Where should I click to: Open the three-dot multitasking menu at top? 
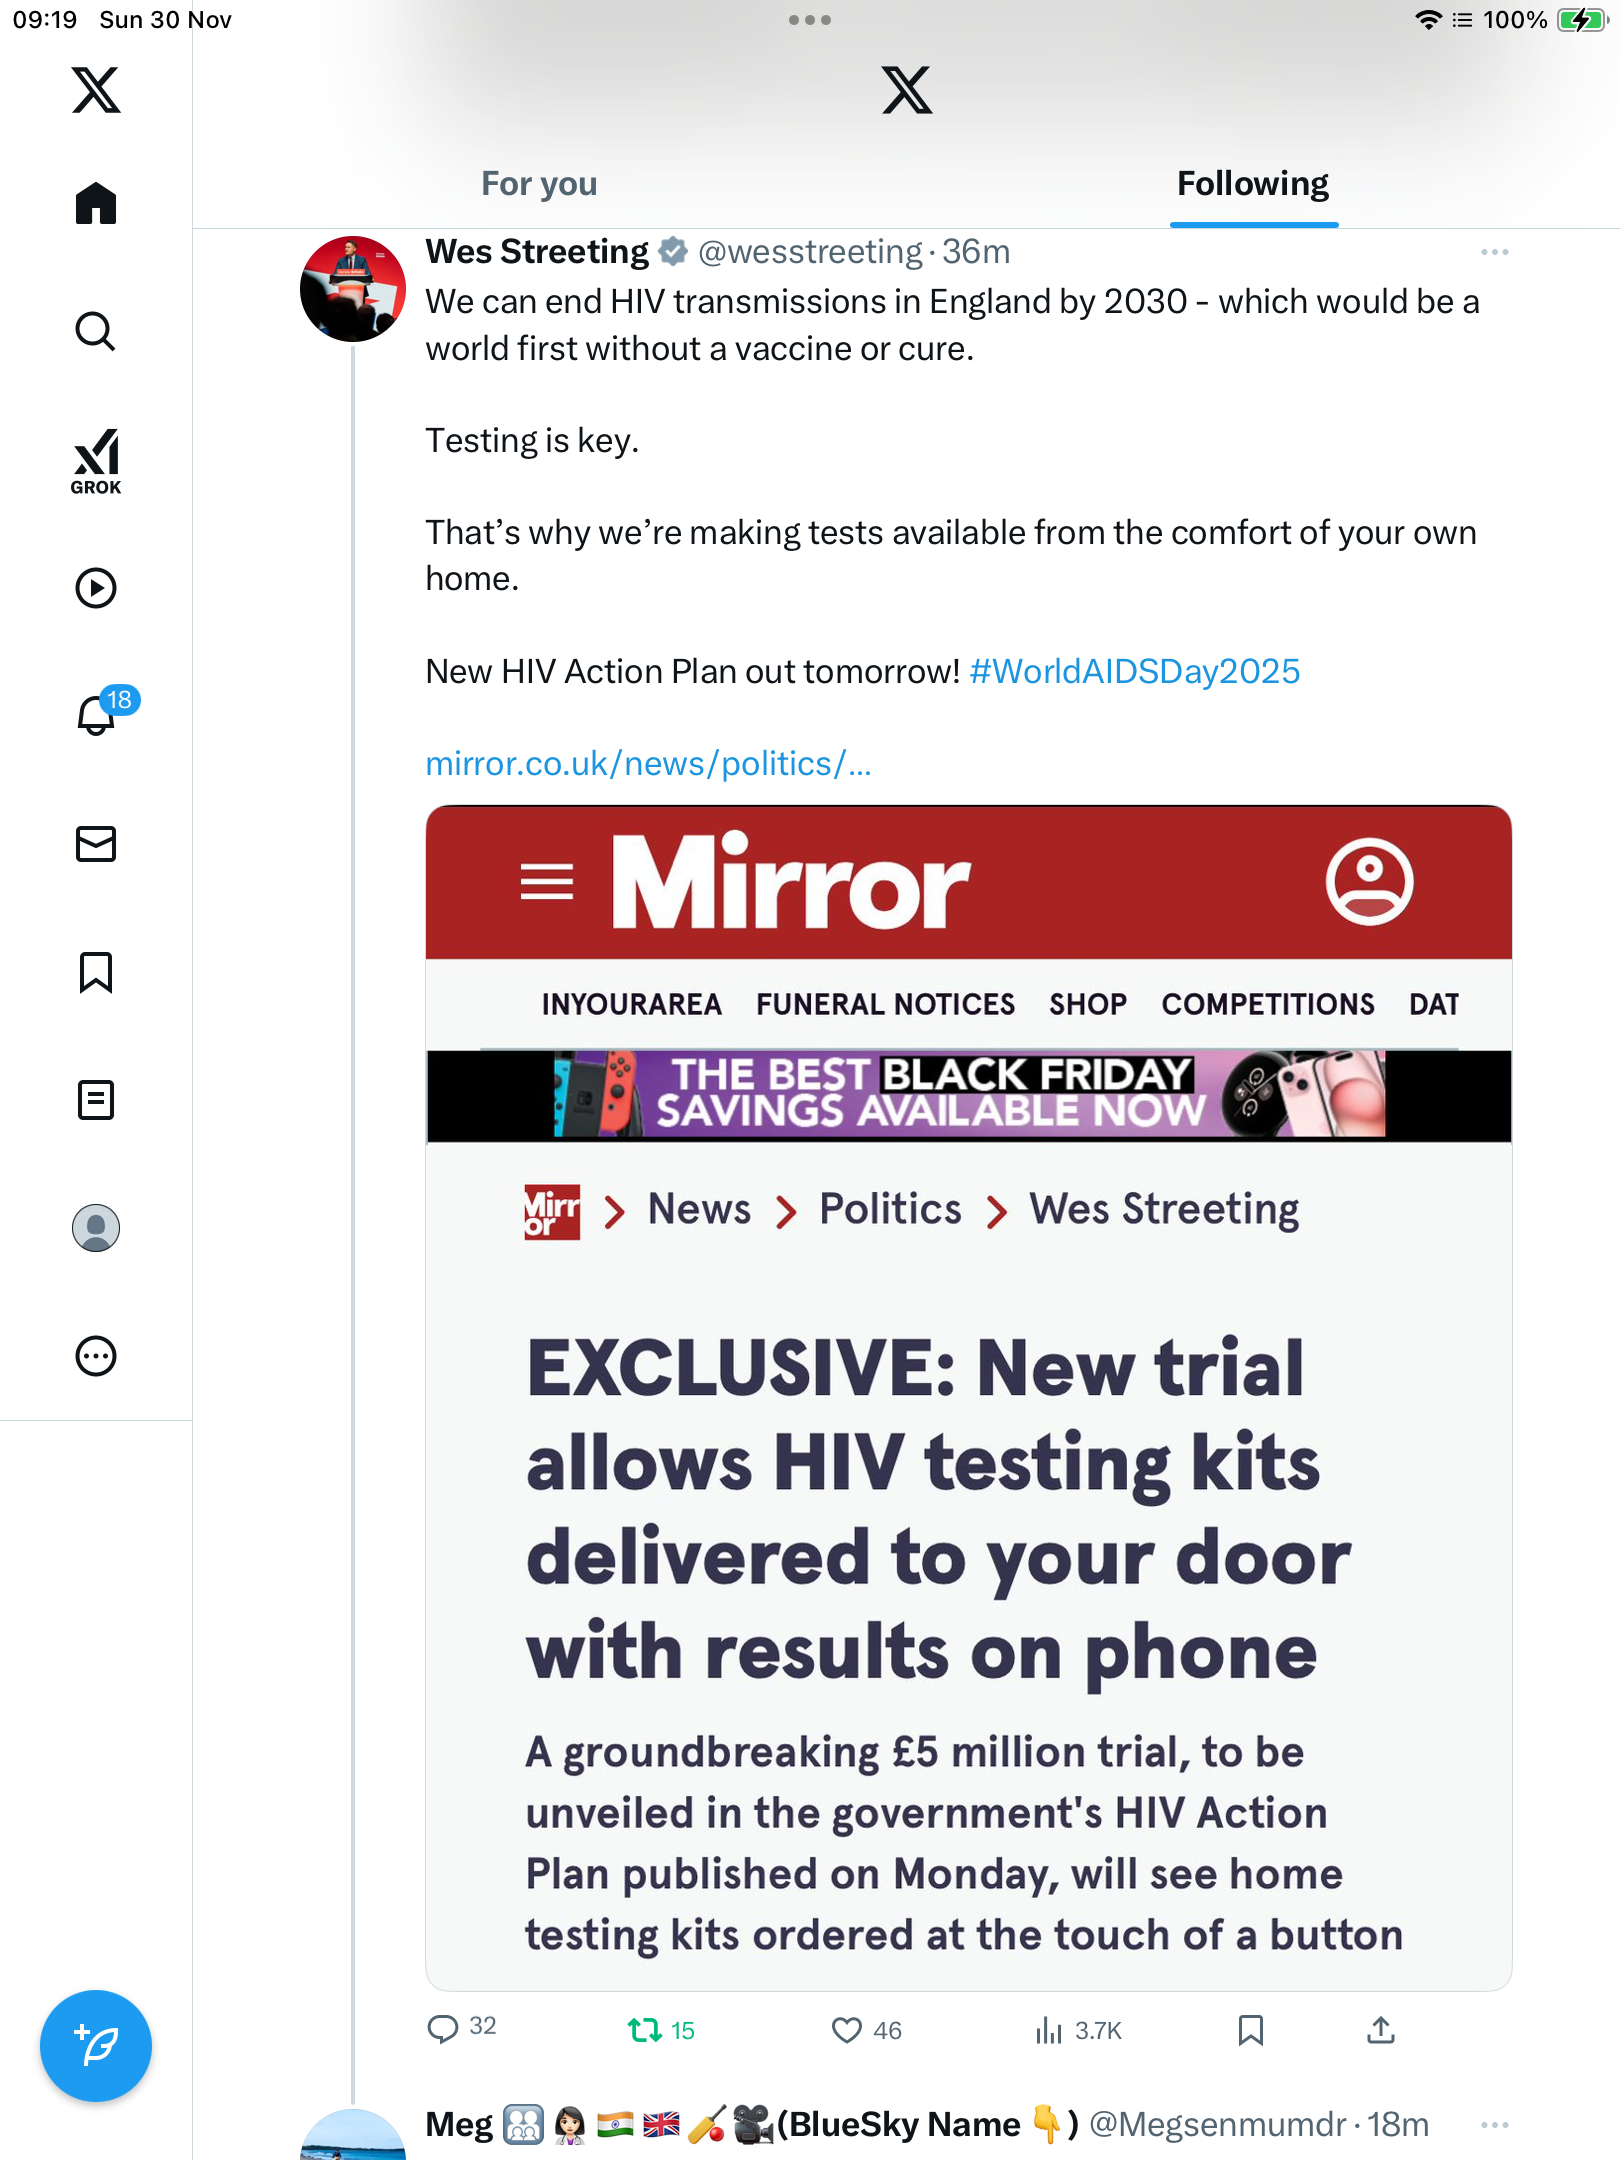coord(809,20)
